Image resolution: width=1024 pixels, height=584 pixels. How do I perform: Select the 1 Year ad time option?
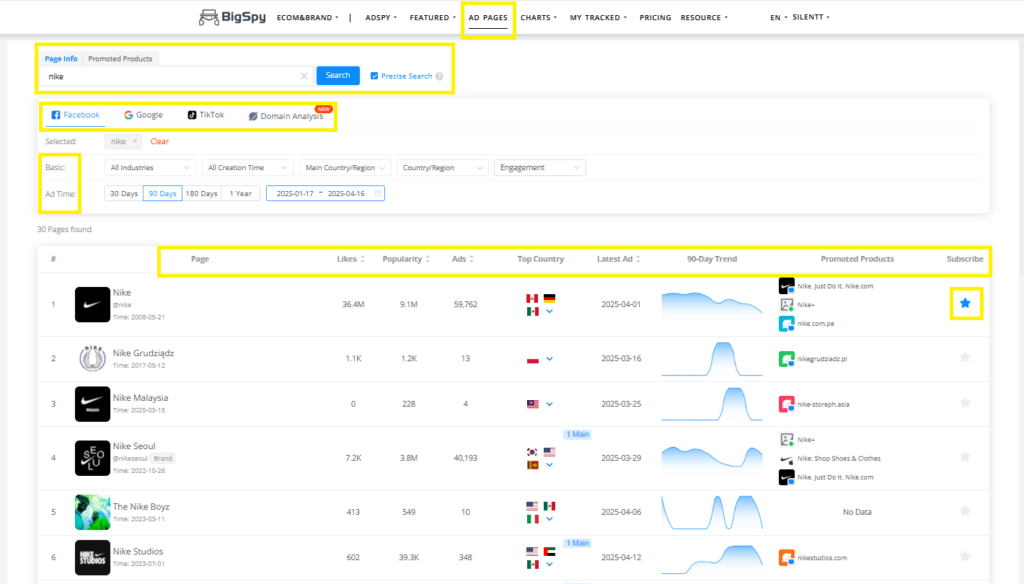(x=240, y=193)
